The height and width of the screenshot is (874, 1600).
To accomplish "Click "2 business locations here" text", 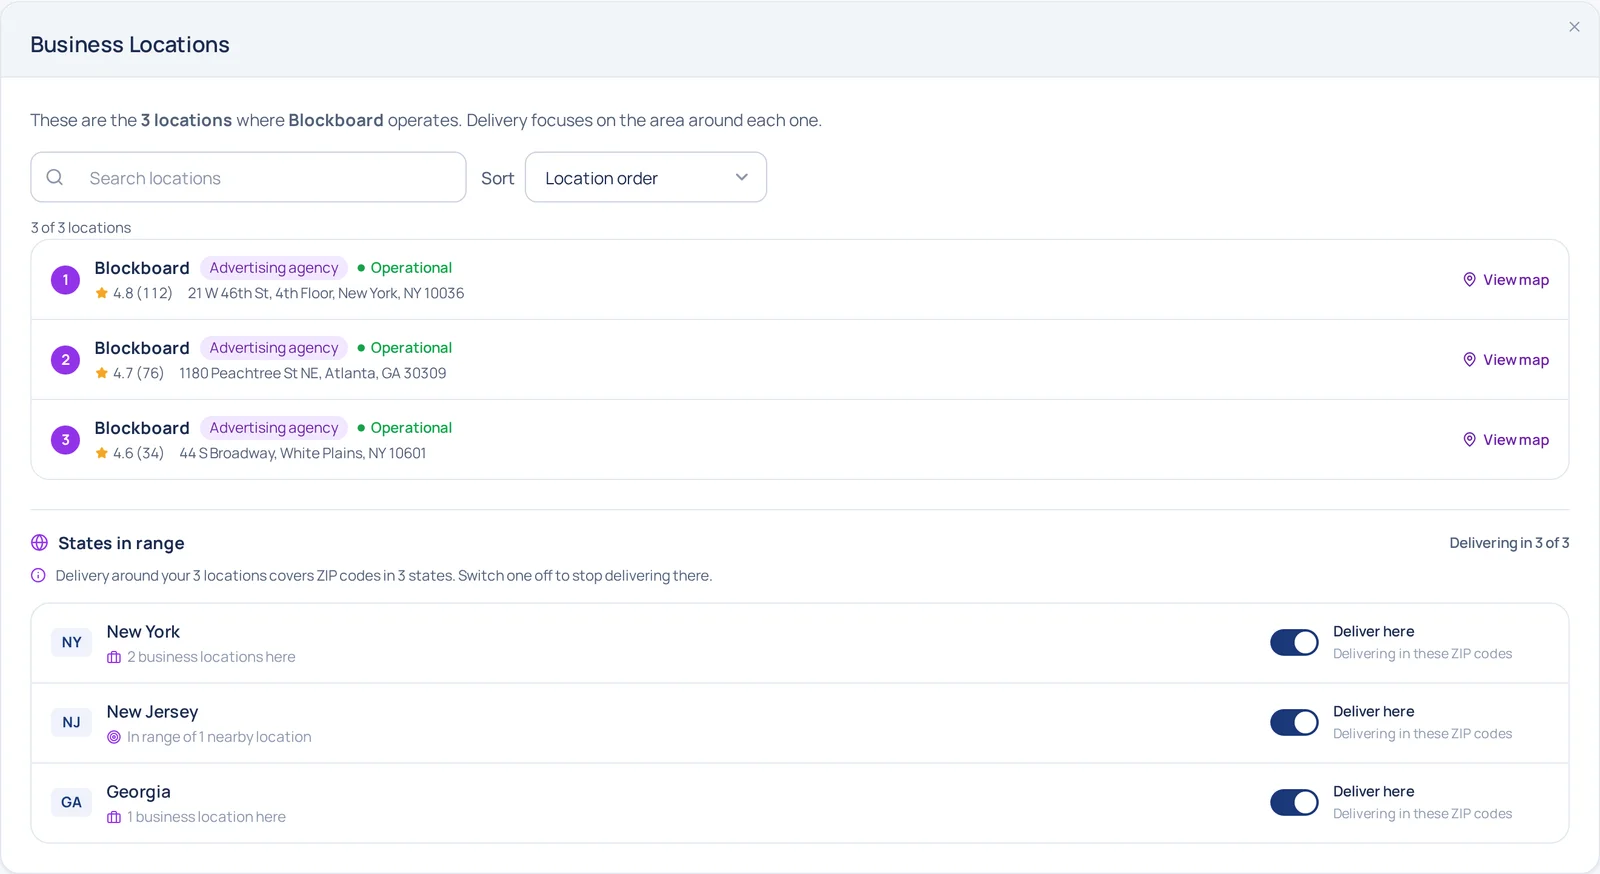I will (x=212, y=657).
